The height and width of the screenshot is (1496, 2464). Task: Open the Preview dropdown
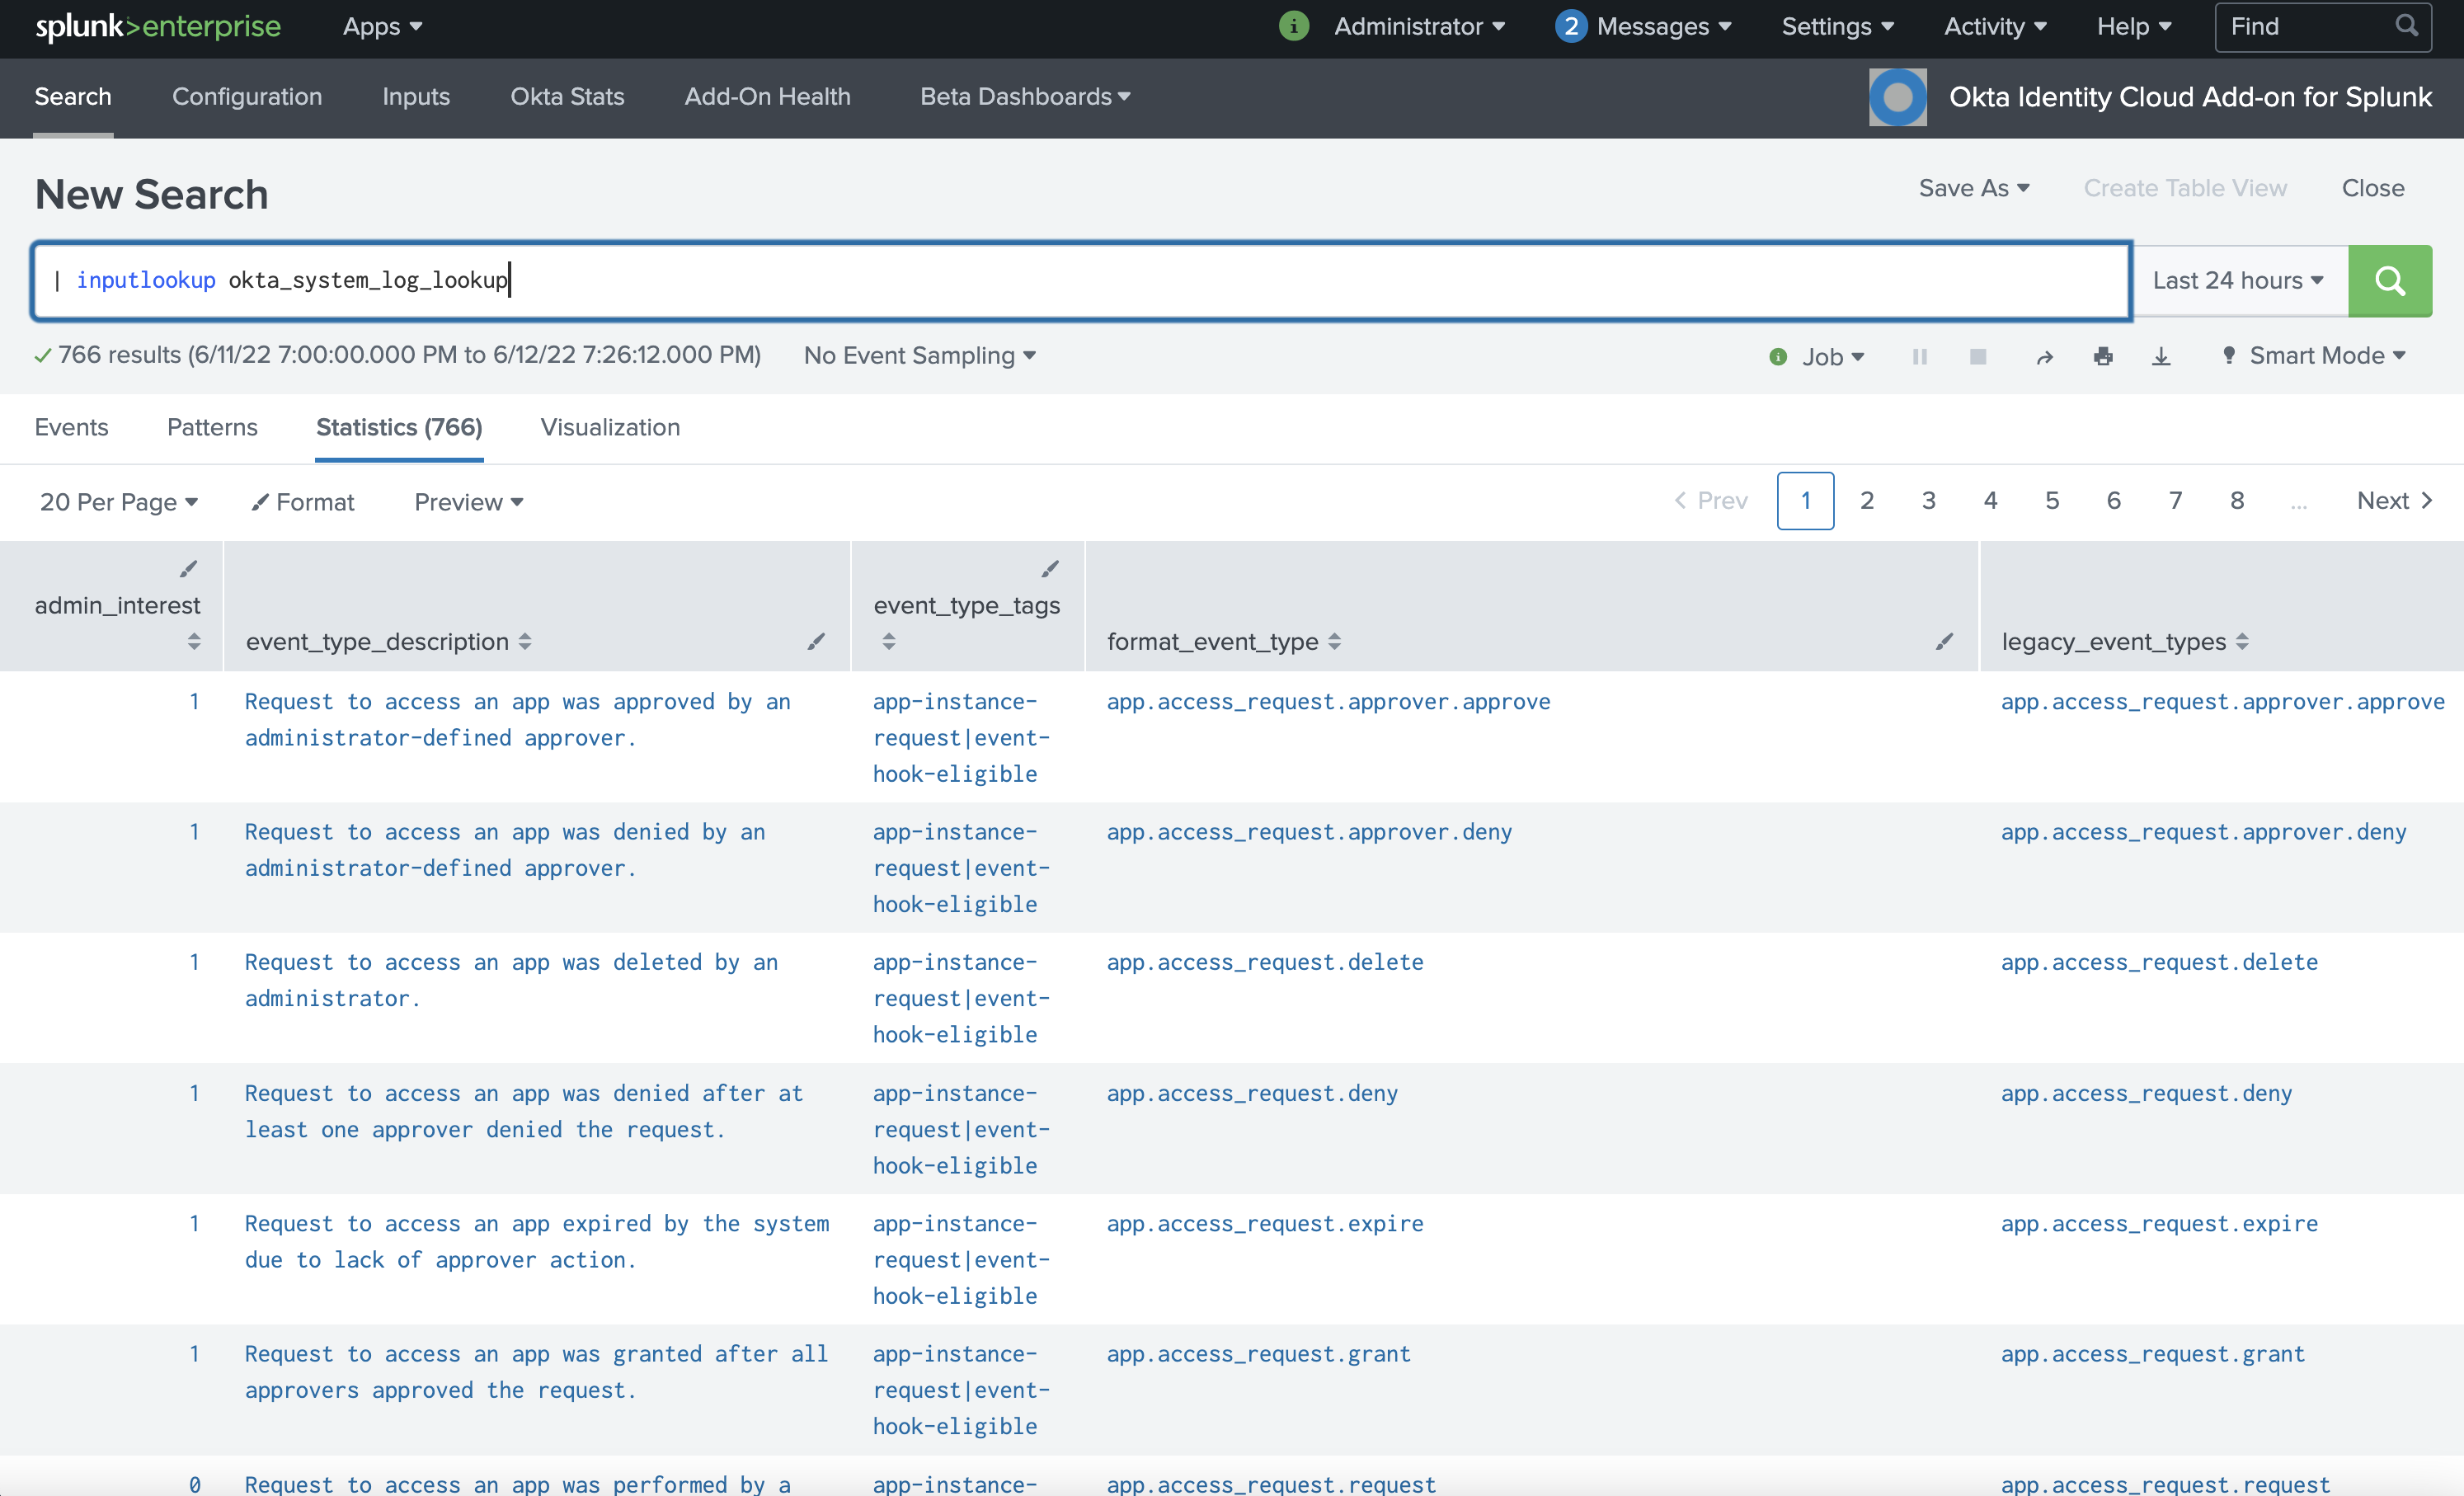(468, 502)
